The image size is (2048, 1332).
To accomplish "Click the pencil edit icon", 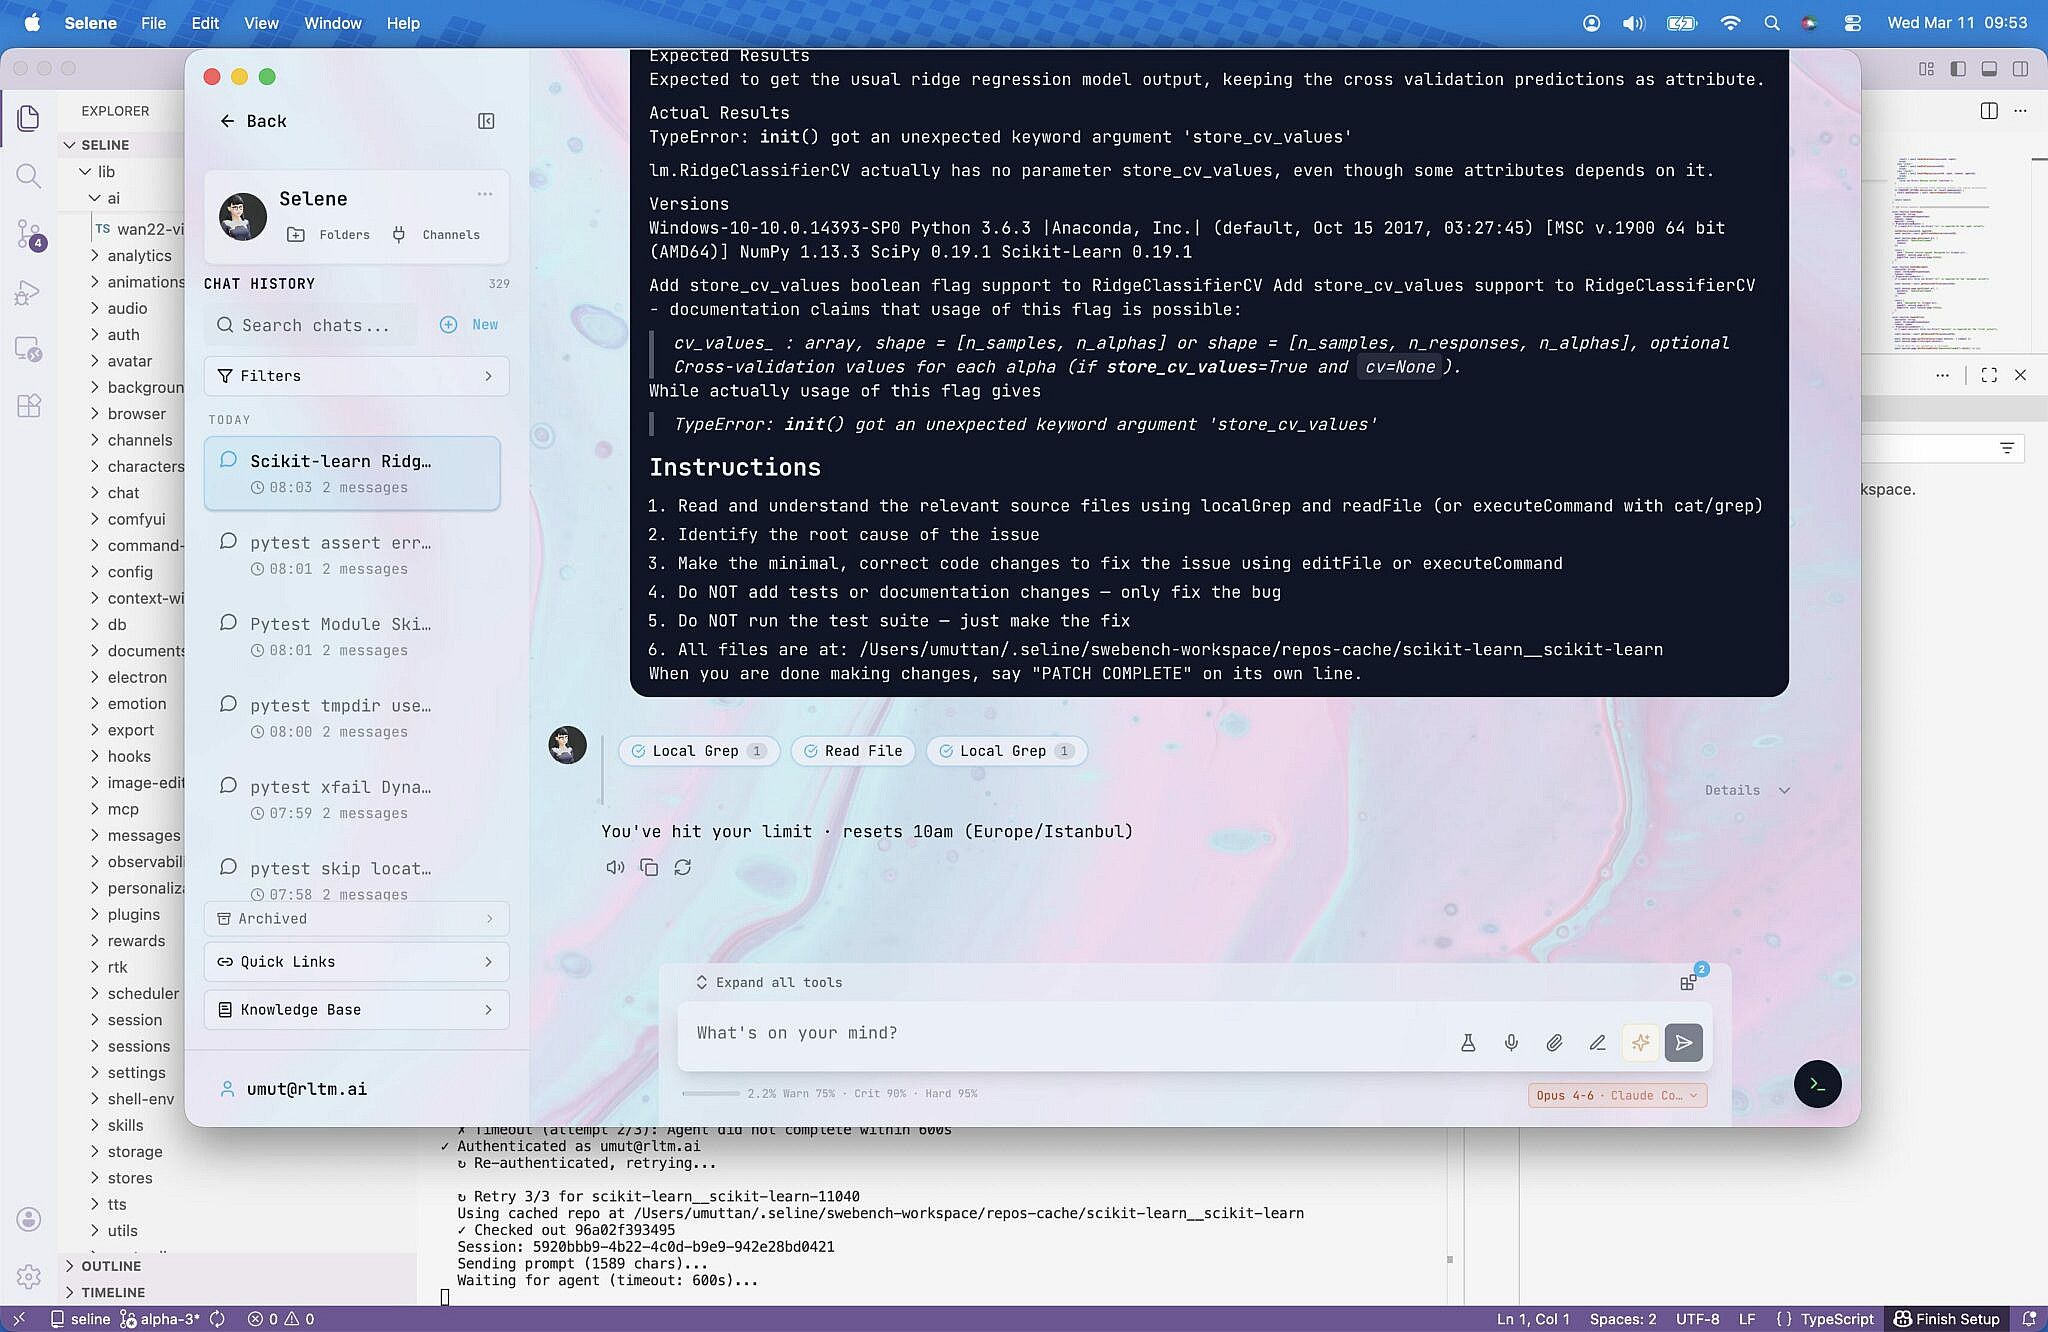I will (x=1597, y=1043).
